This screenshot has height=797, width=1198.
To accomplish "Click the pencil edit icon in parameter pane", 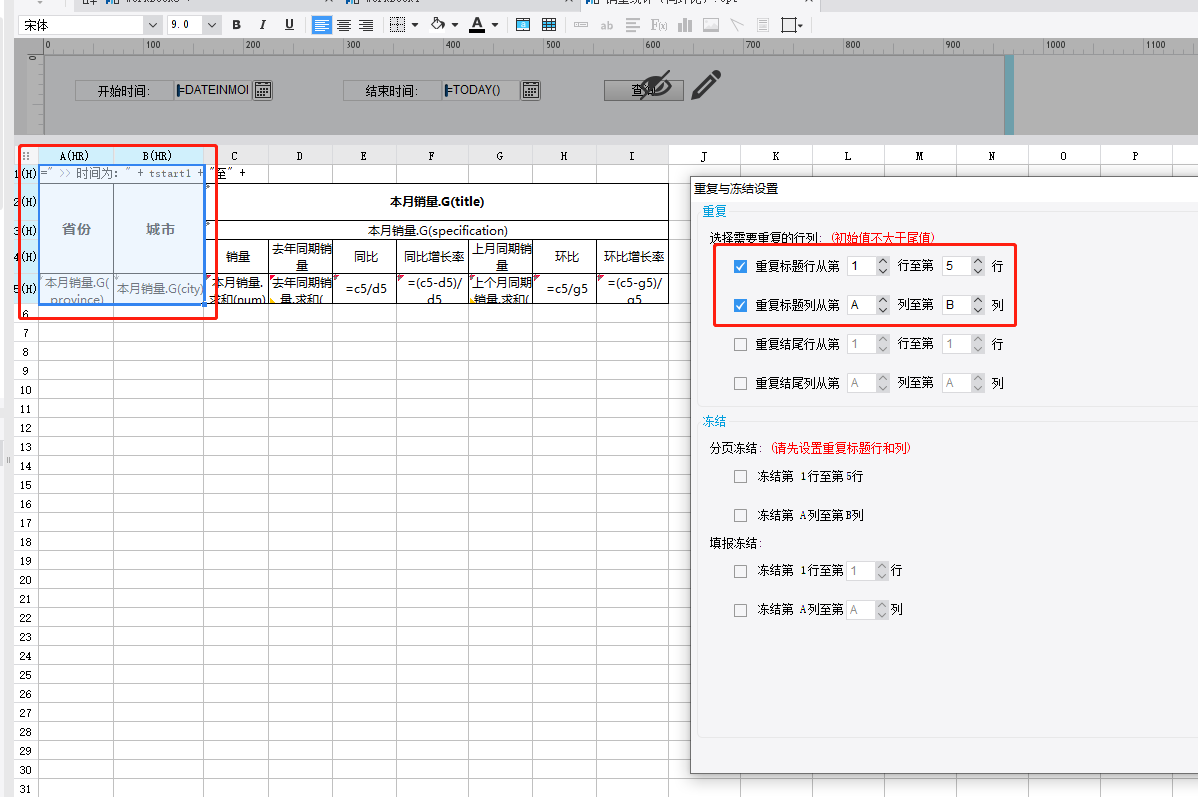I will [706, 85].
